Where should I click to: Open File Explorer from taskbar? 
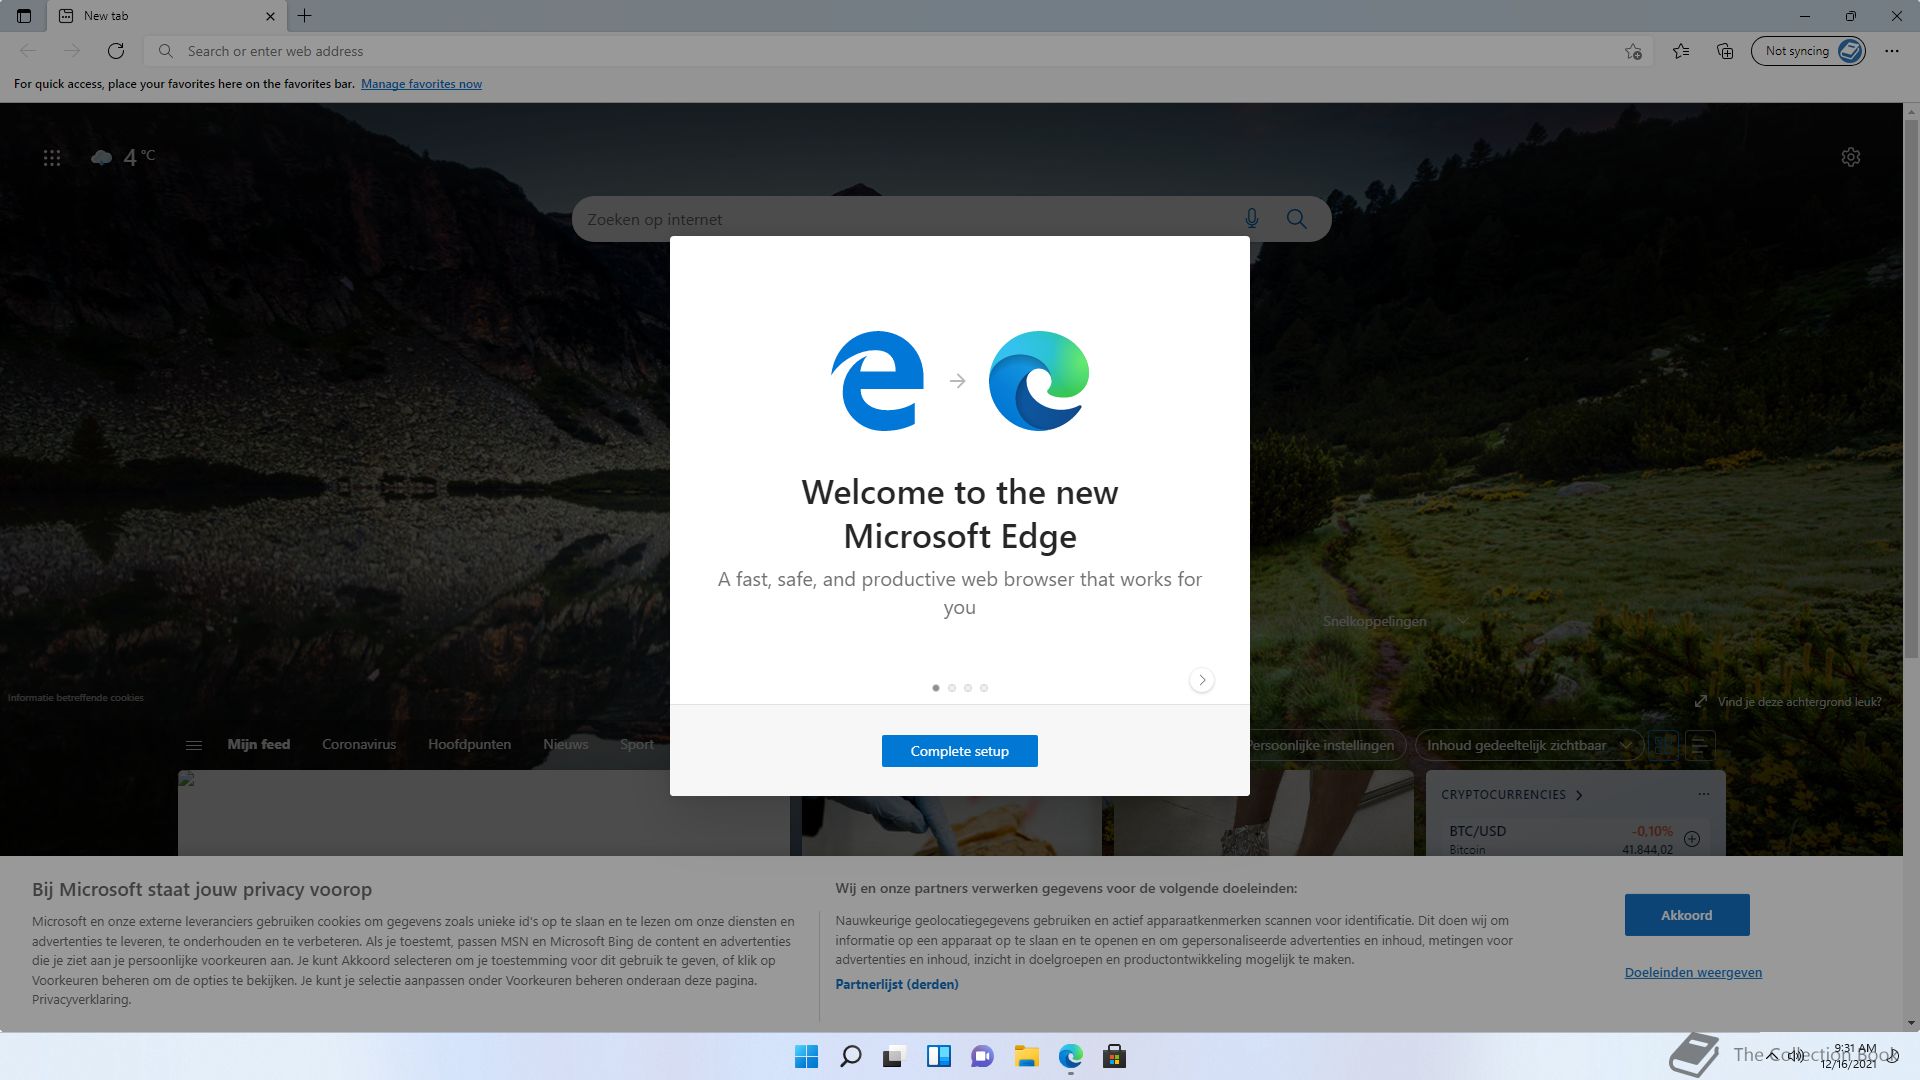tap(1026, 1056)
